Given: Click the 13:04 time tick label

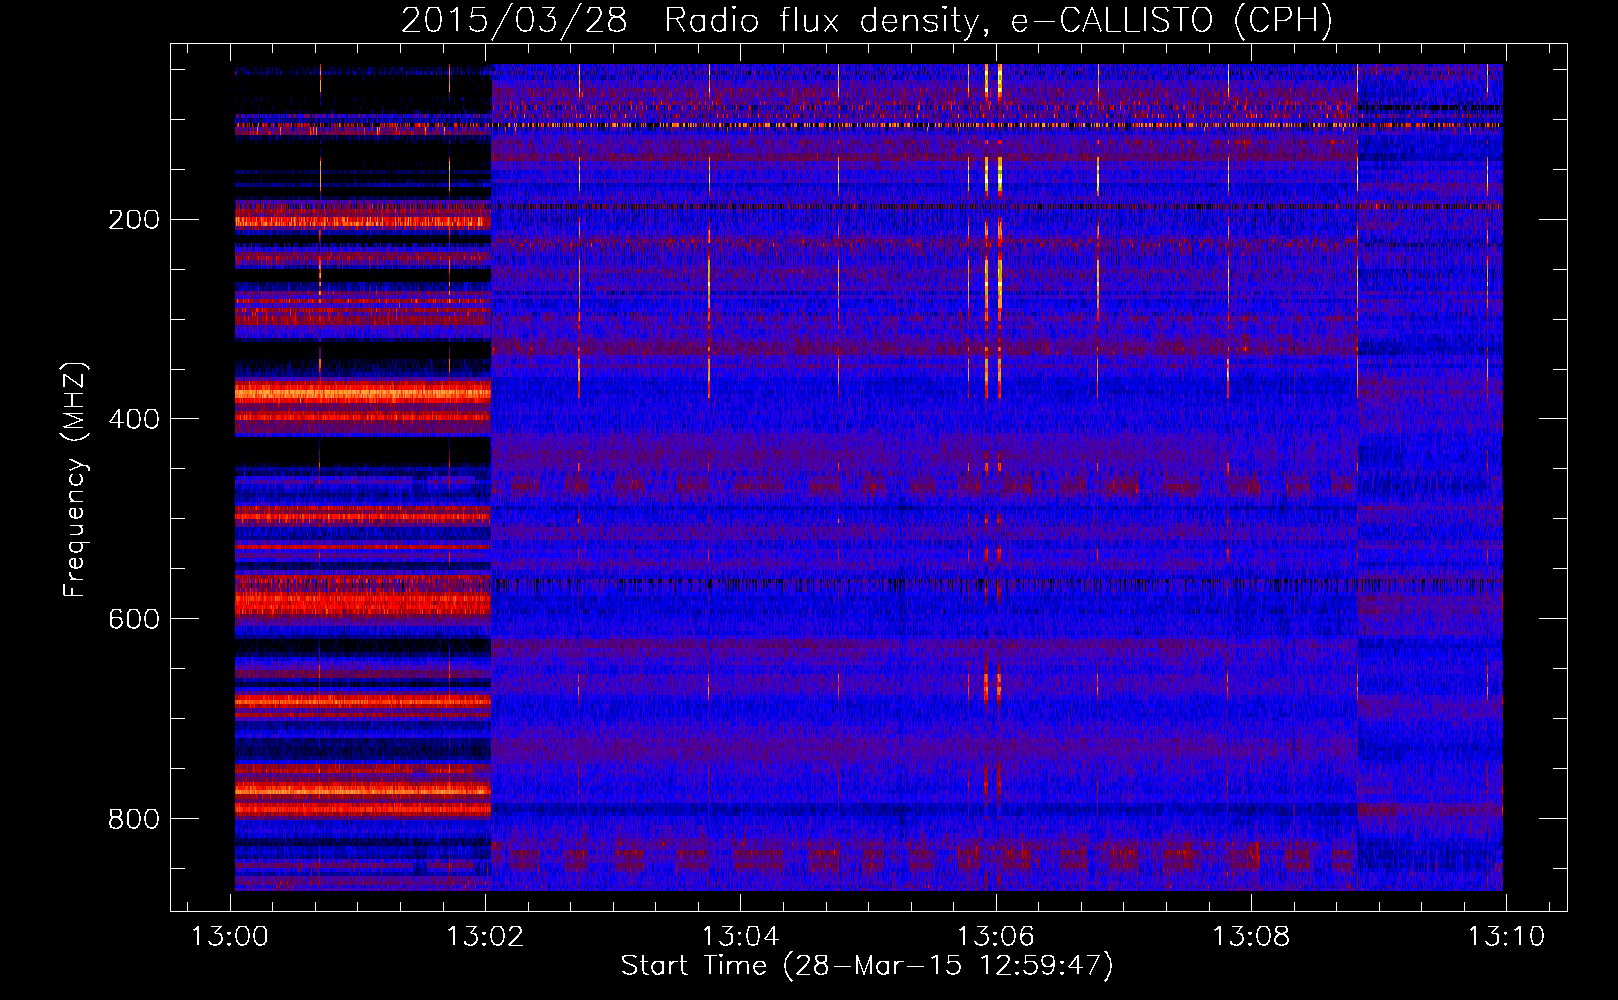Looking at the screenshot, I should tap(741, 937).
